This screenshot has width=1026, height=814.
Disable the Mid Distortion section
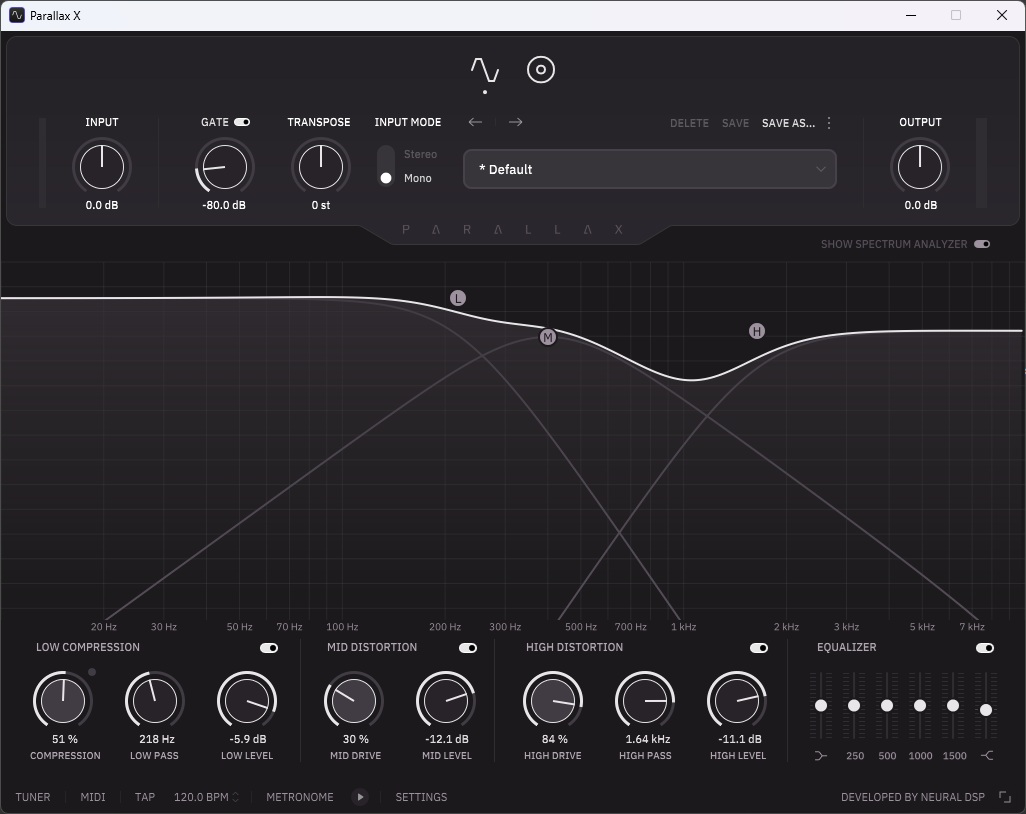pyautogui.click(x=468, y=648)
